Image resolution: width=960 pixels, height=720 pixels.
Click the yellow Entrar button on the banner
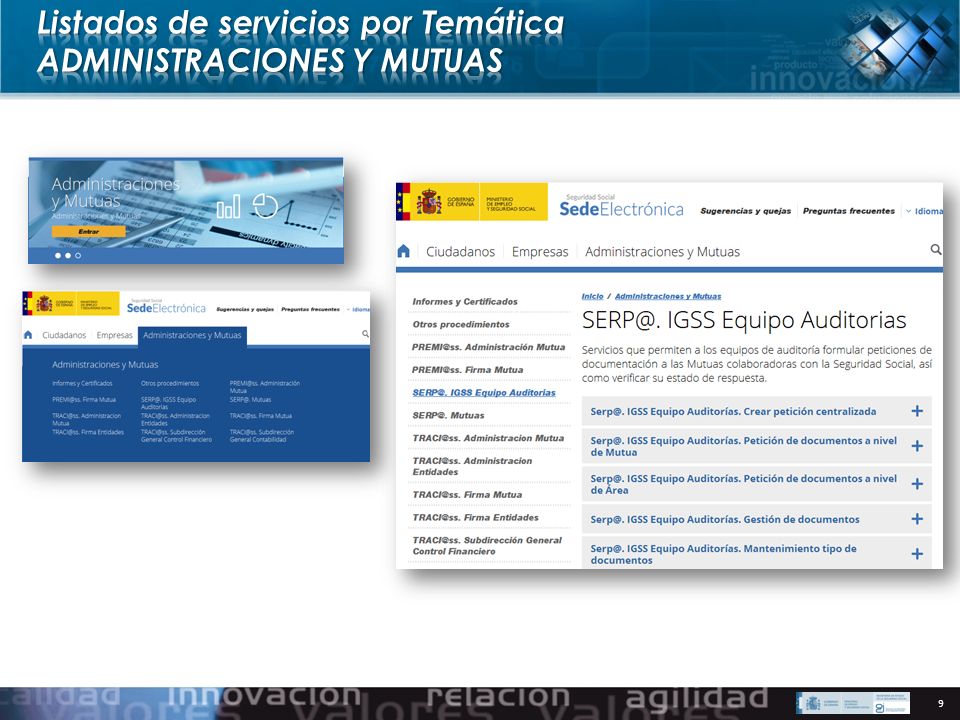tap(89, 231)
